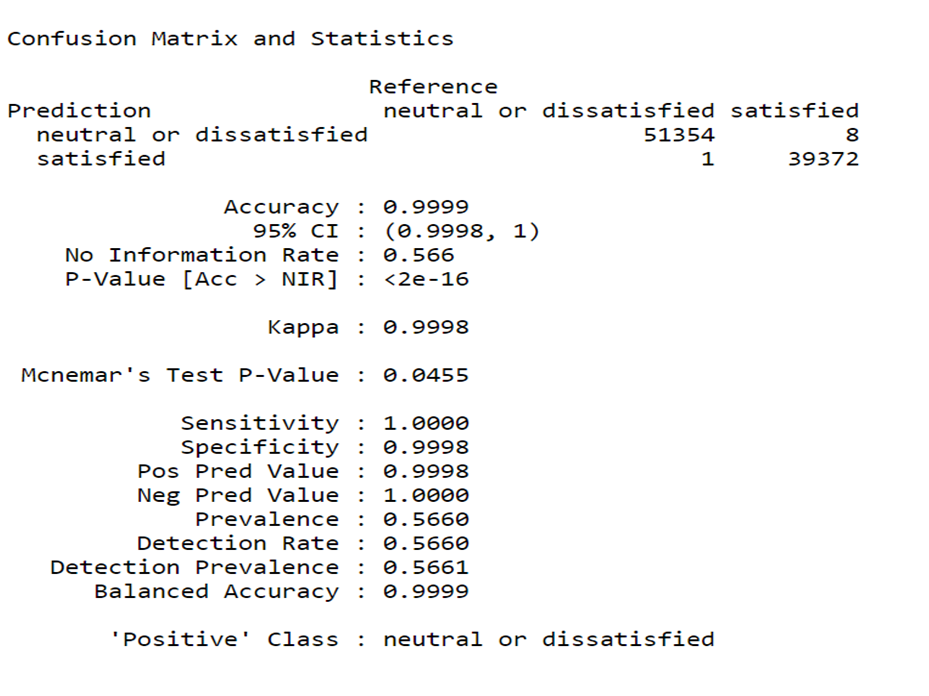
Task: Click the 'Reference' column header
Action: 432,87
